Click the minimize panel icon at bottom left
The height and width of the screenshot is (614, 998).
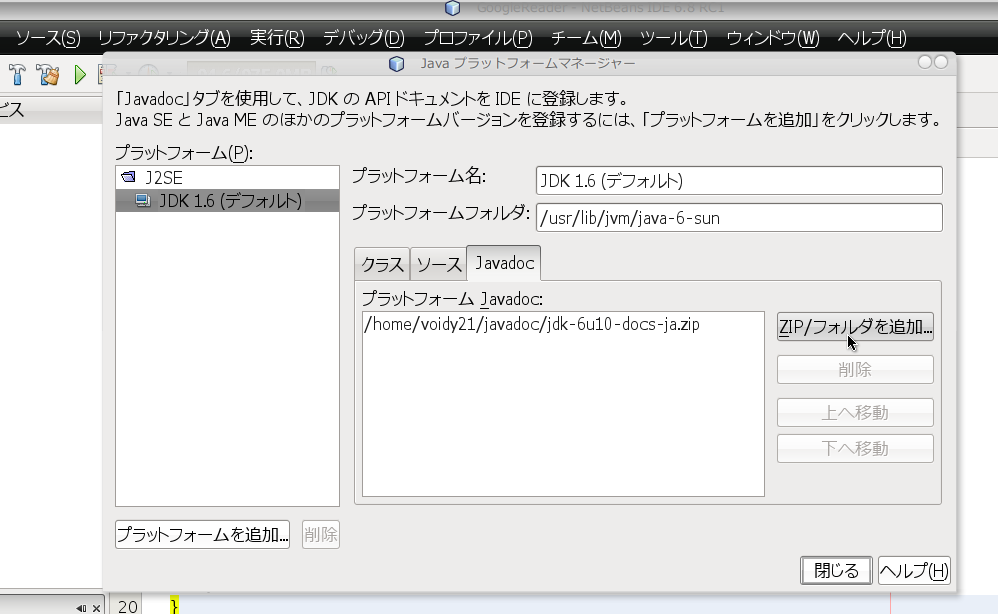[x=81, y=608]
